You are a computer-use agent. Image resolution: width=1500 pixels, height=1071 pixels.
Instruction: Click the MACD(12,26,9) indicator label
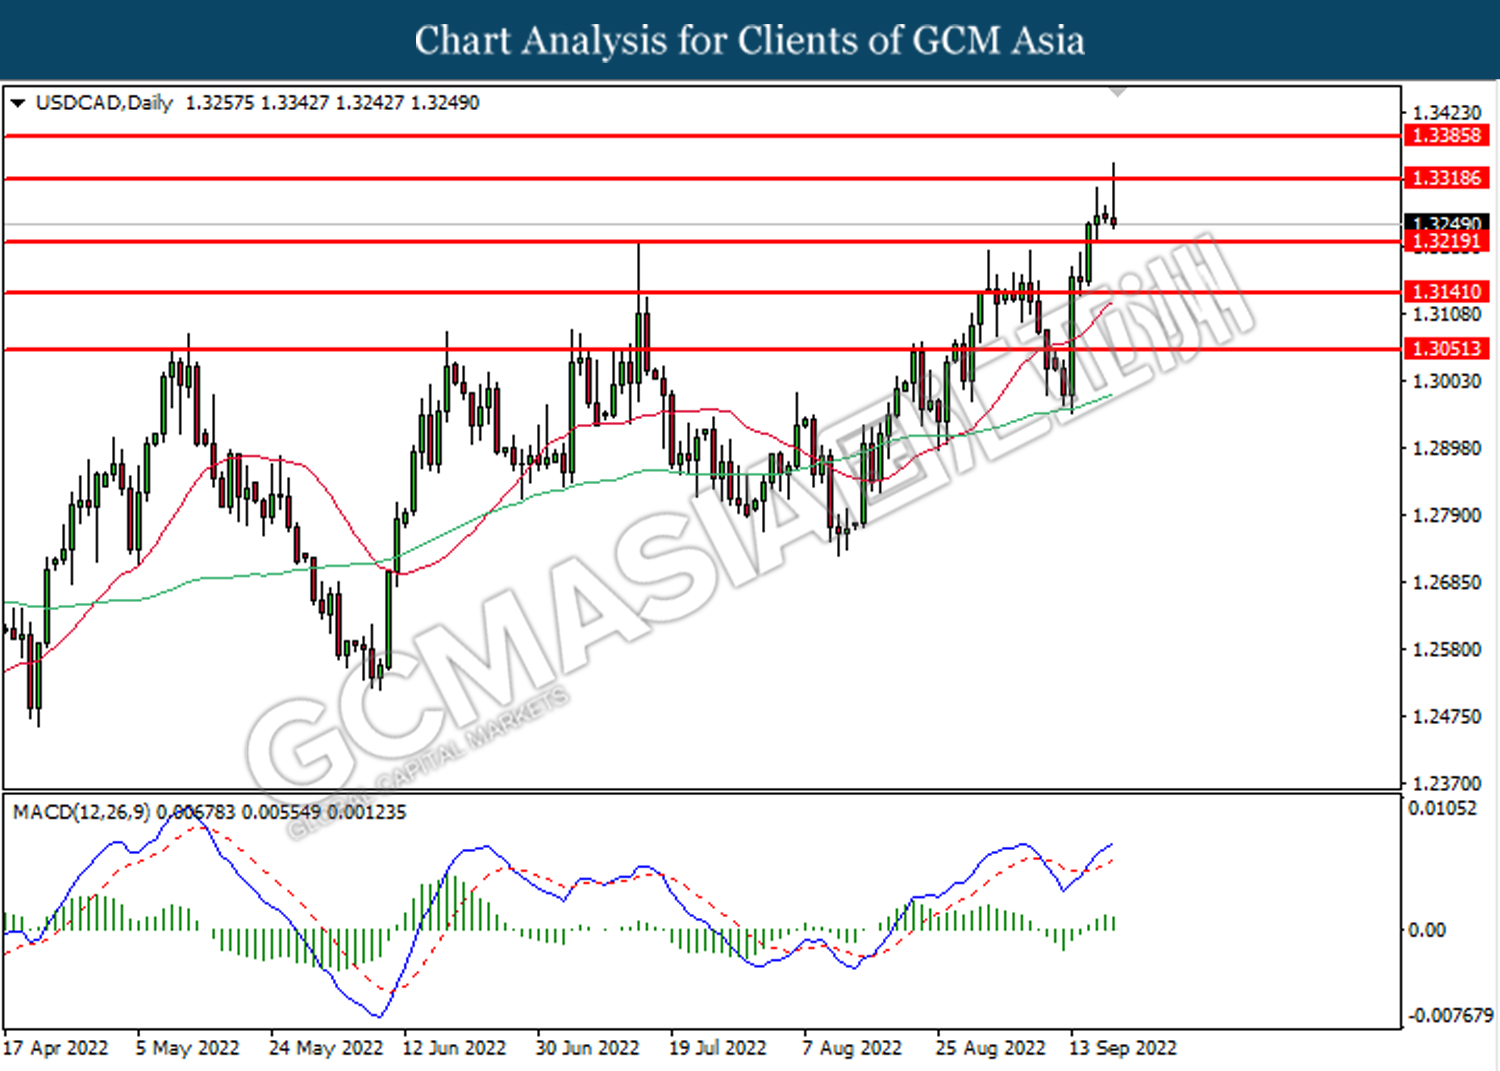(82, 812)
